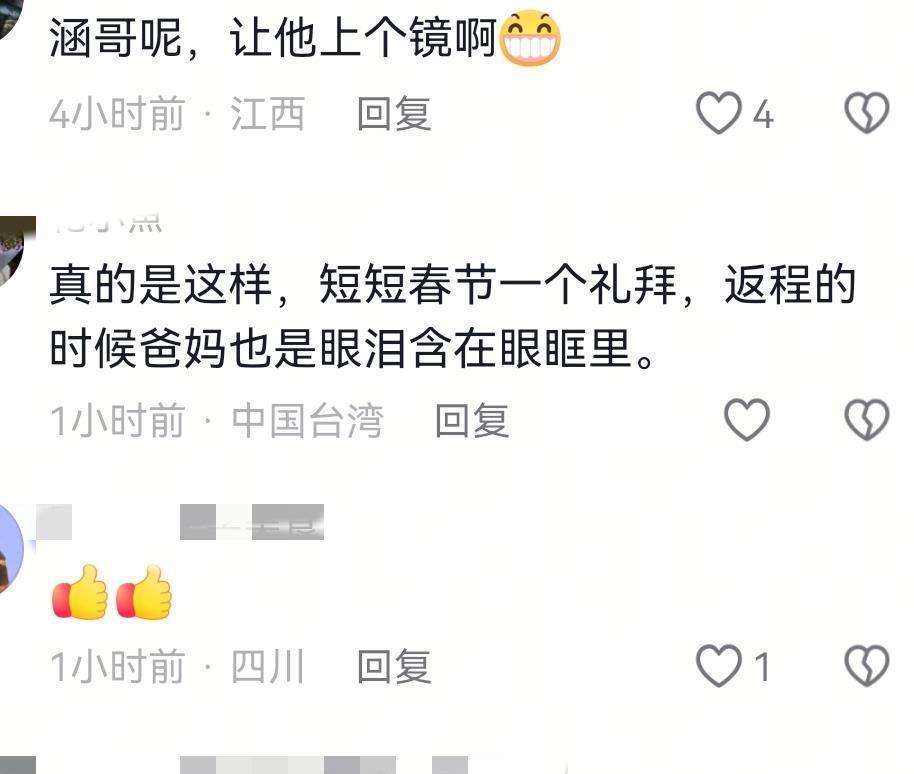Dislike the 江西 comment via broken heart

coord(867,113)
